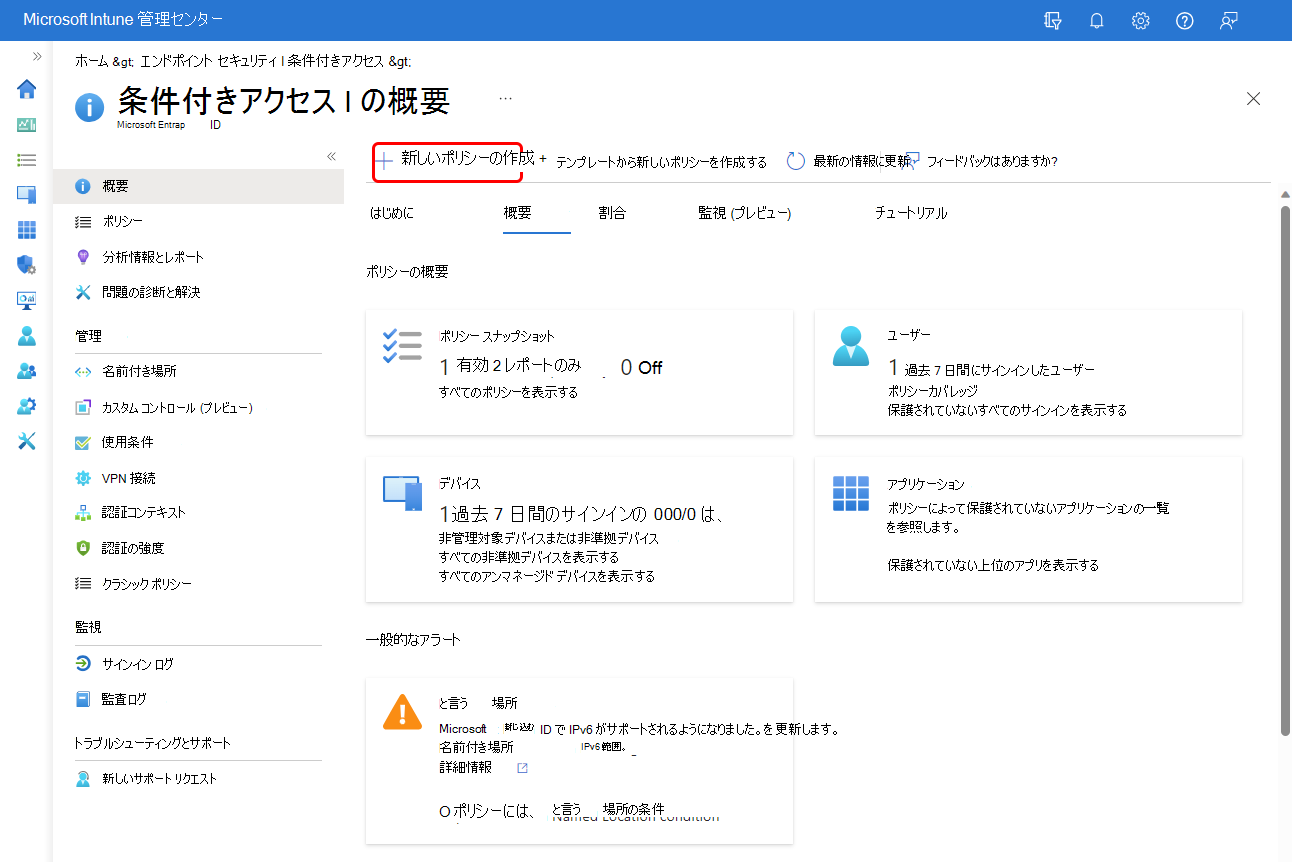Click 保護されていない上位のアプリを表示する link
The height and width of the screenshot is (862, 1292).
[x=993, y=565]
